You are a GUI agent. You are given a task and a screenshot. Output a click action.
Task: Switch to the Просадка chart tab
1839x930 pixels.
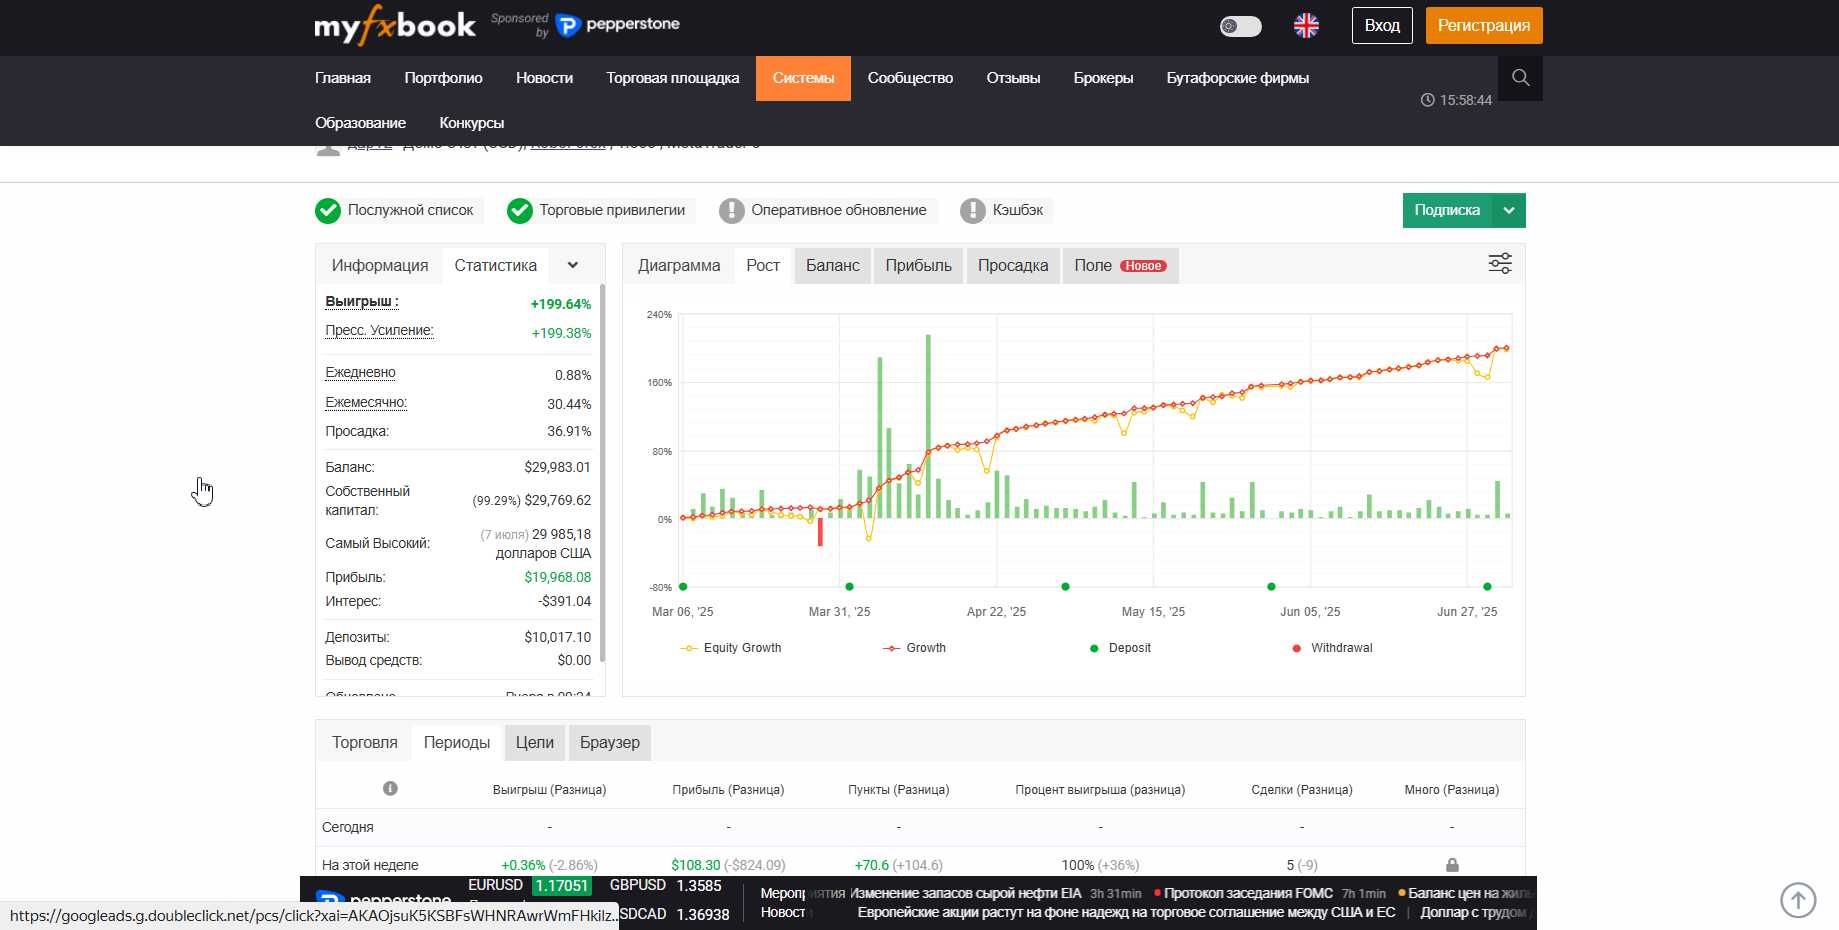pyautogui.click(x=1013, y=265)
